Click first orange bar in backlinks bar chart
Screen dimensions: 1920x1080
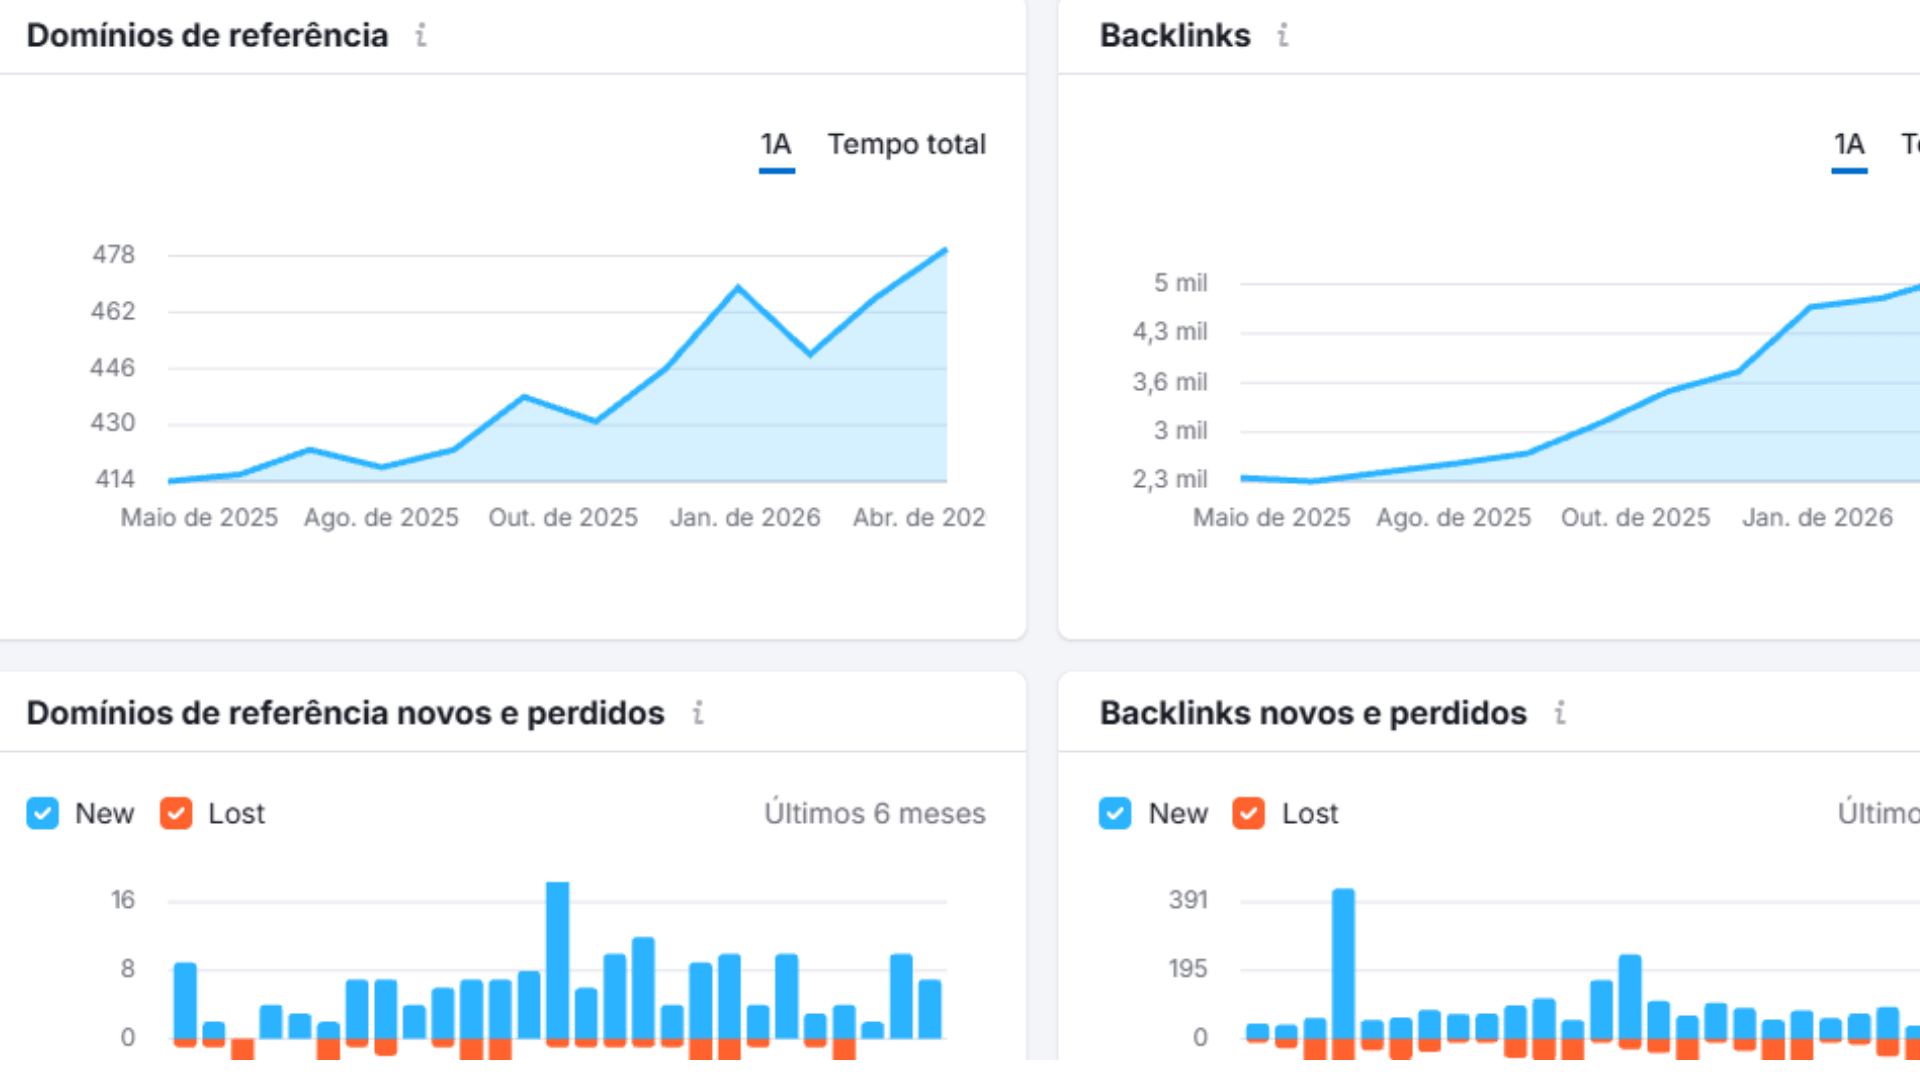point(1257,1041)
